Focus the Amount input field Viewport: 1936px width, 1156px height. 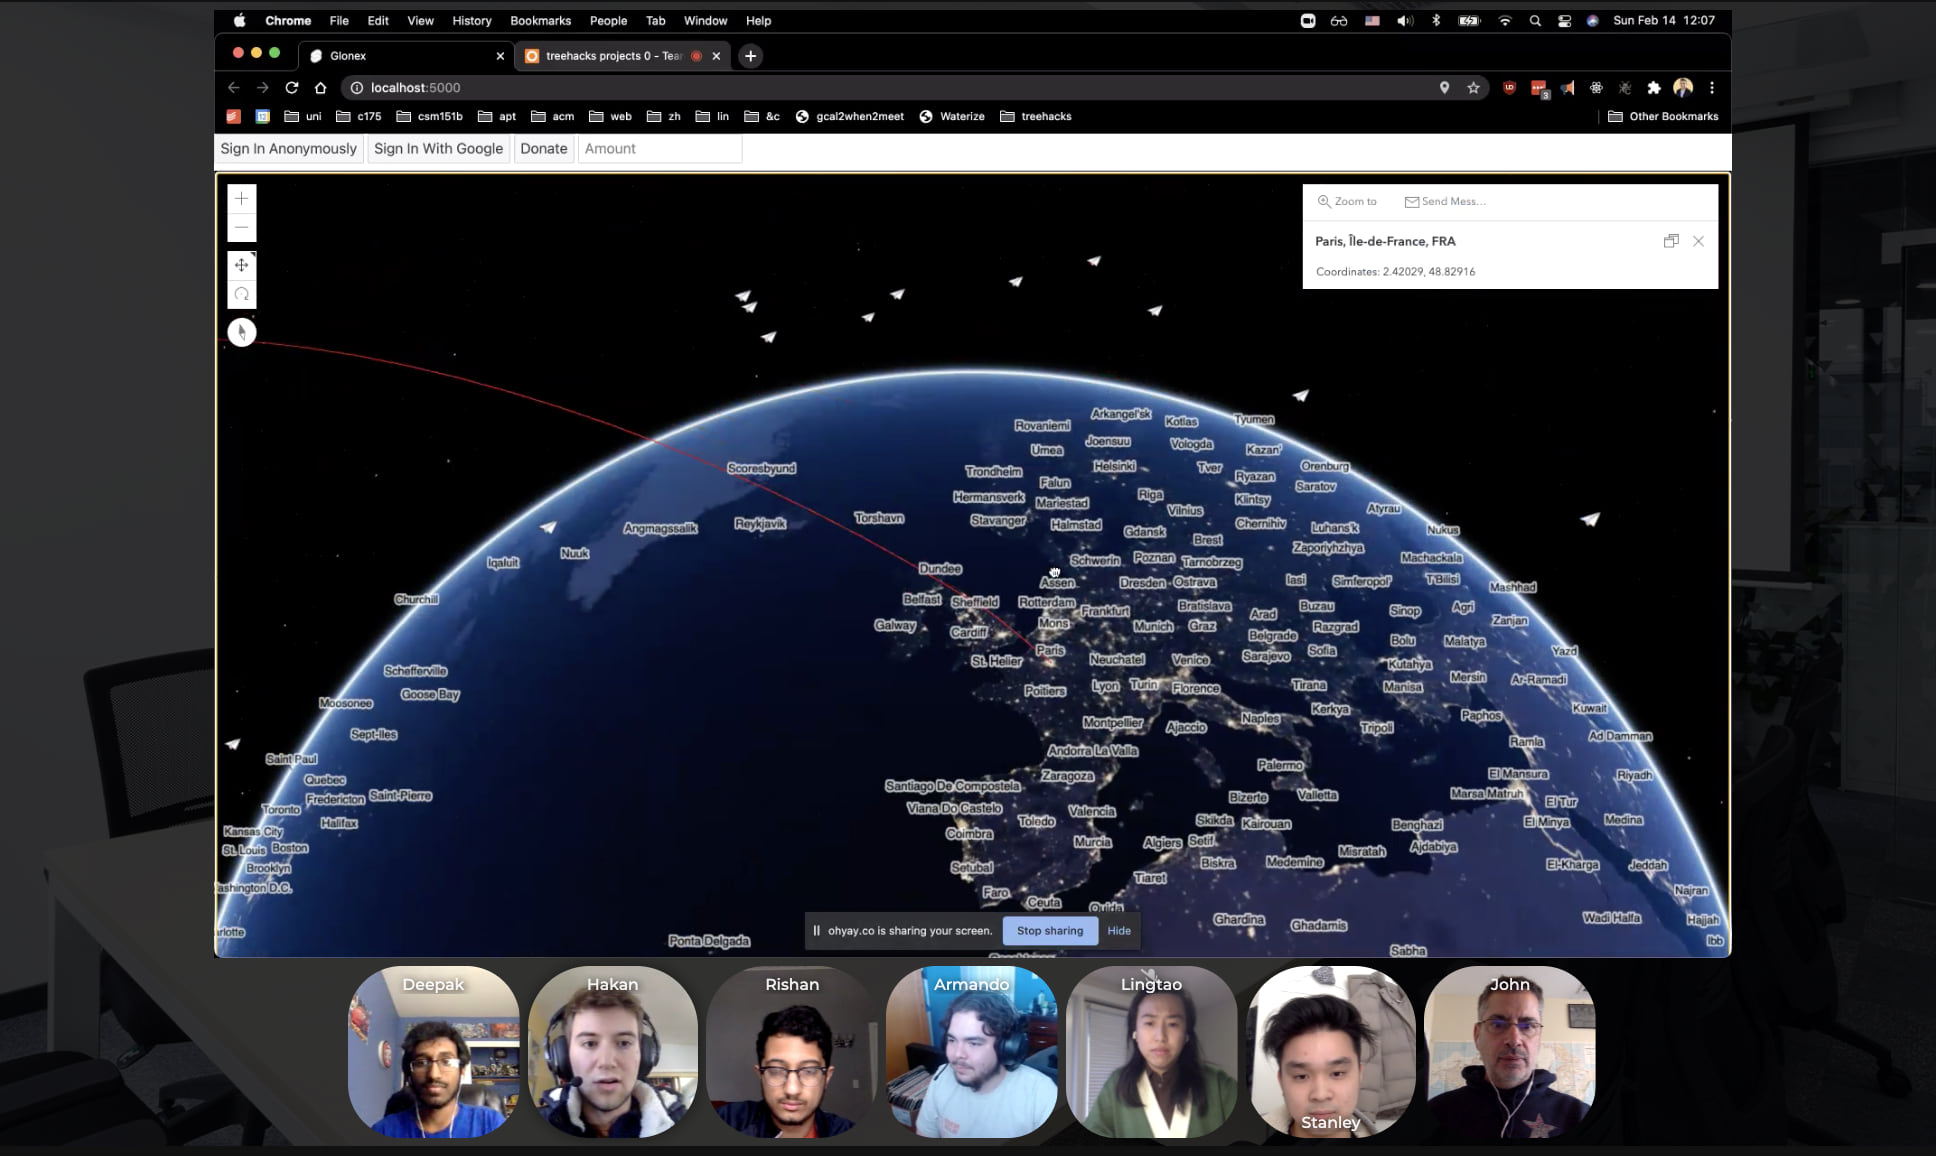[x=660, y=148]
